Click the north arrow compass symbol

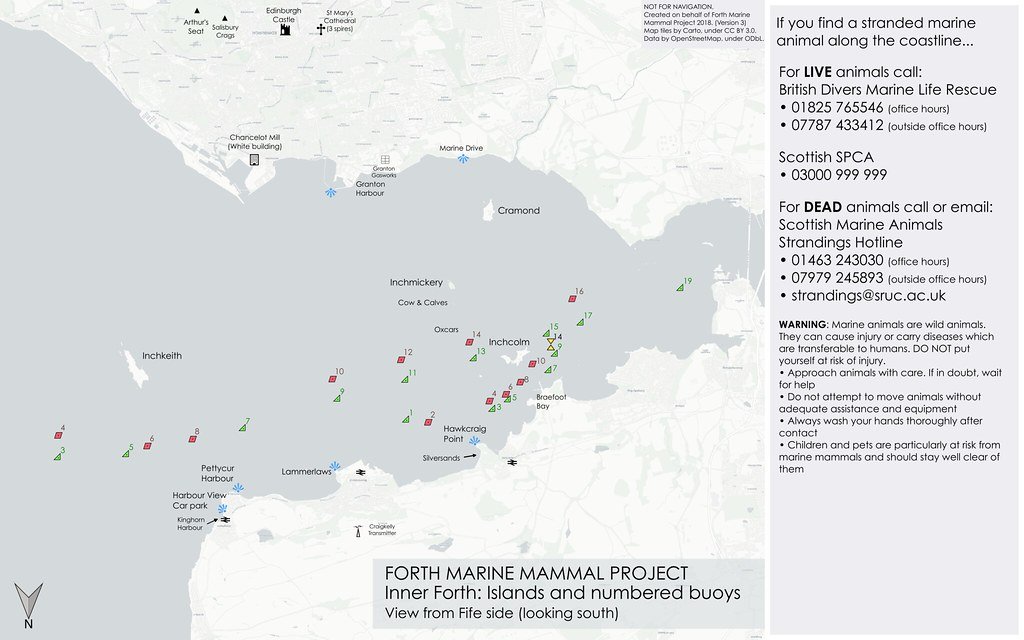(28, 603)
